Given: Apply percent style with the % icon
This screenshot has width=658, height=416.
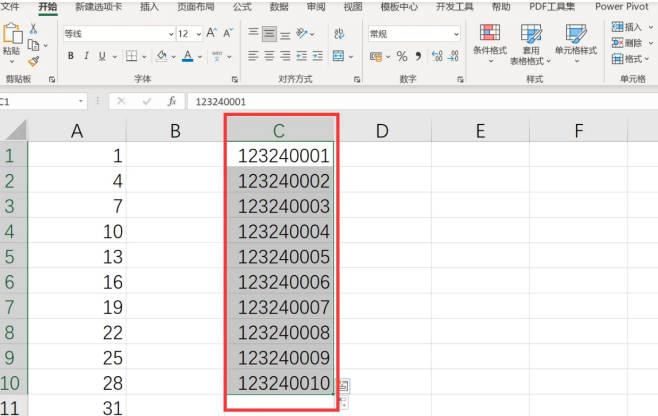Looking at the screenshot, I should click(402, 56).
